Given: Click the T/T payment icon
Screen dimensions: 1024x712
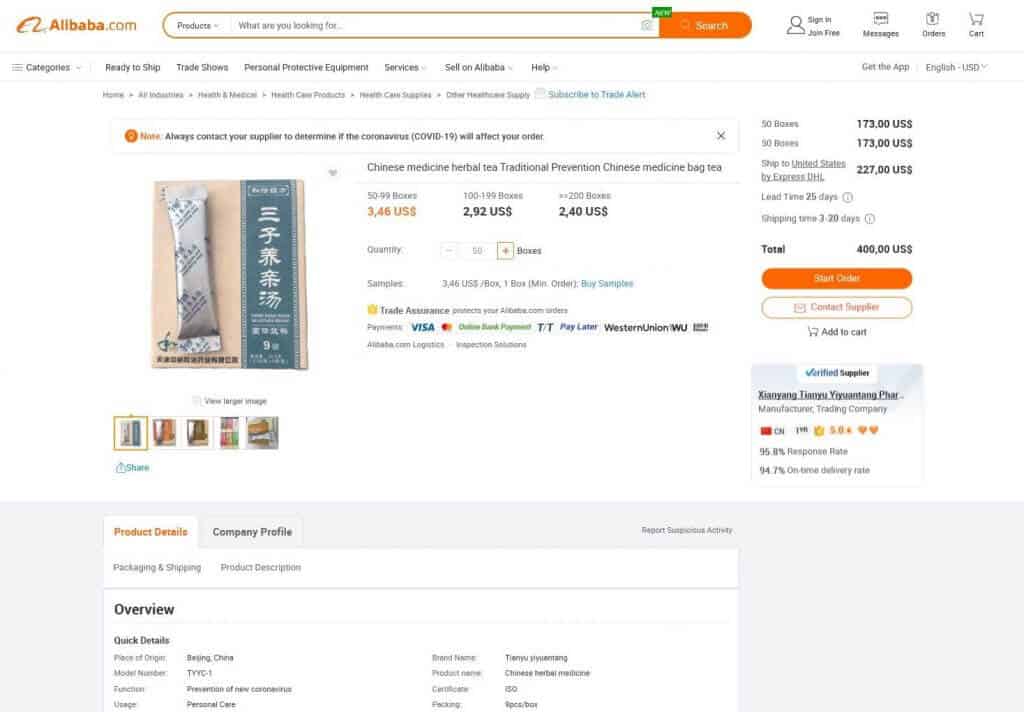Looking at the screenshot, I should click(x=545, y=327).
